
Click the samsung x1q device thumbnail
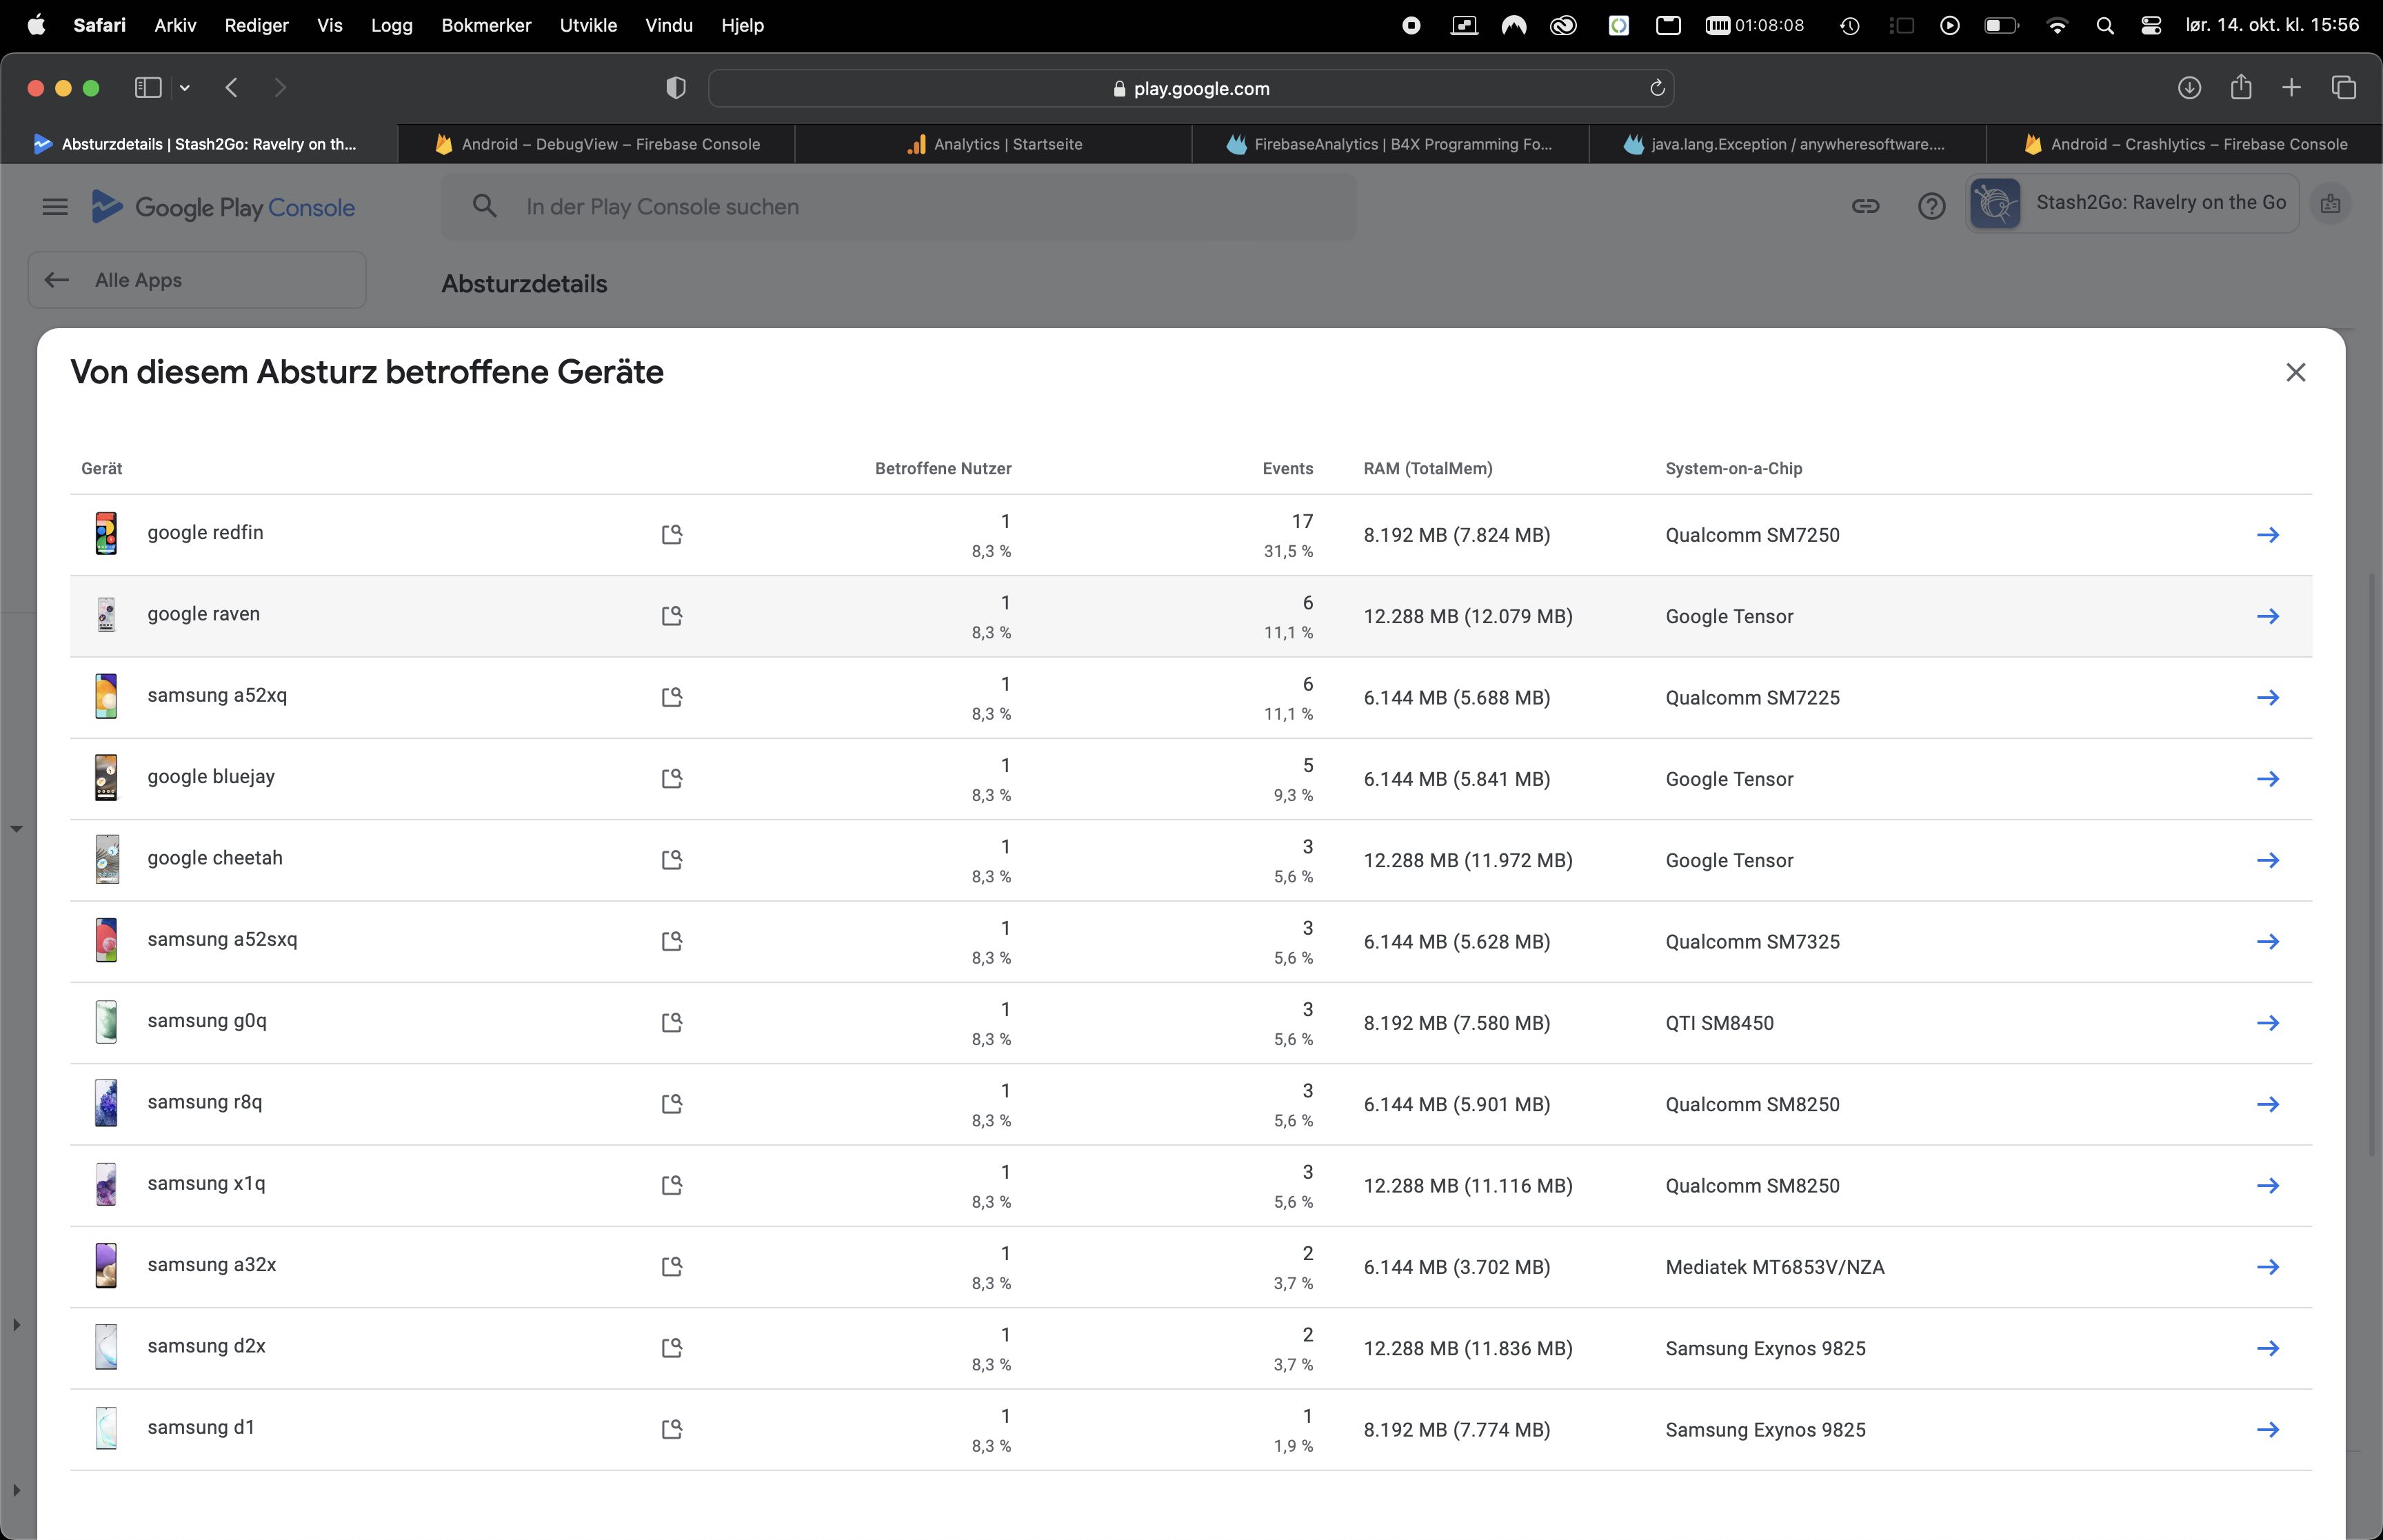pos(106,1184)
